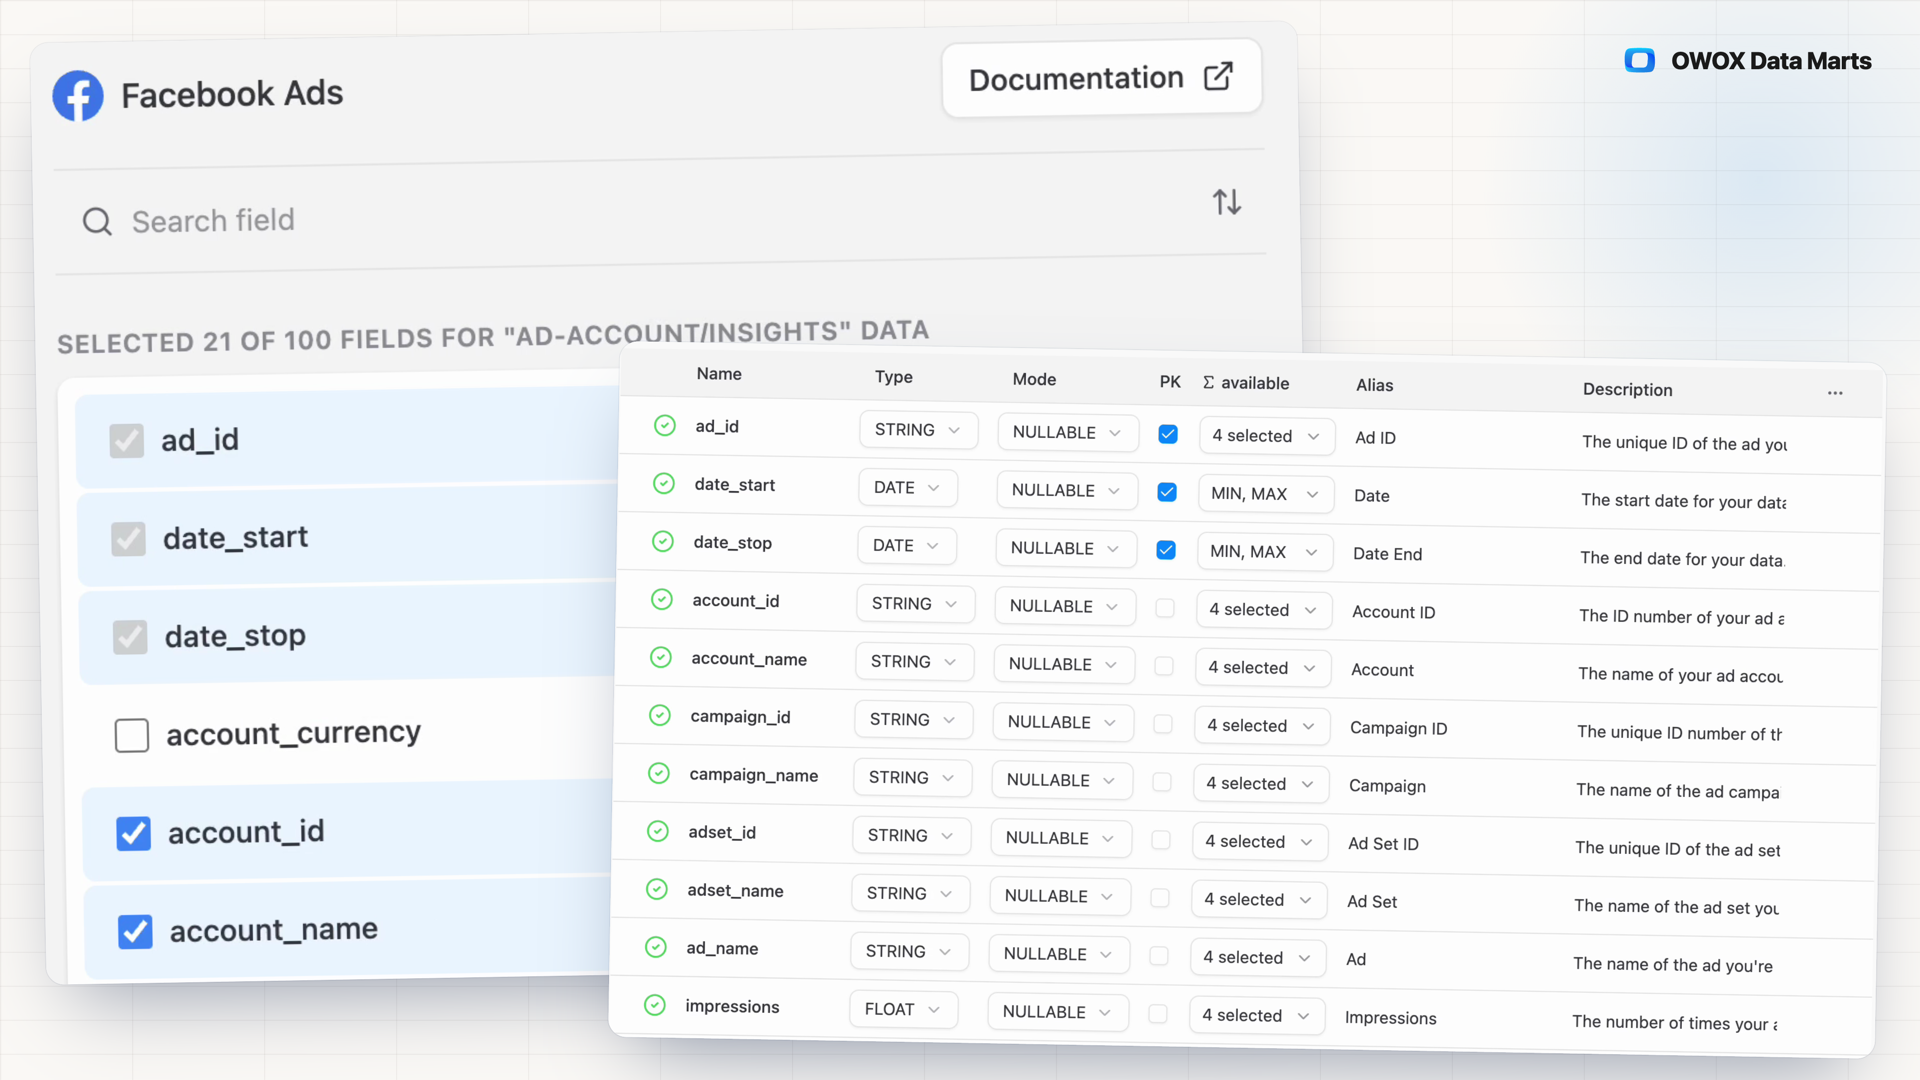Toggle PK checkbox for date_start row
Image resolution: width=1920 pixels, height=1080 pixels.
coord(1167,492)
